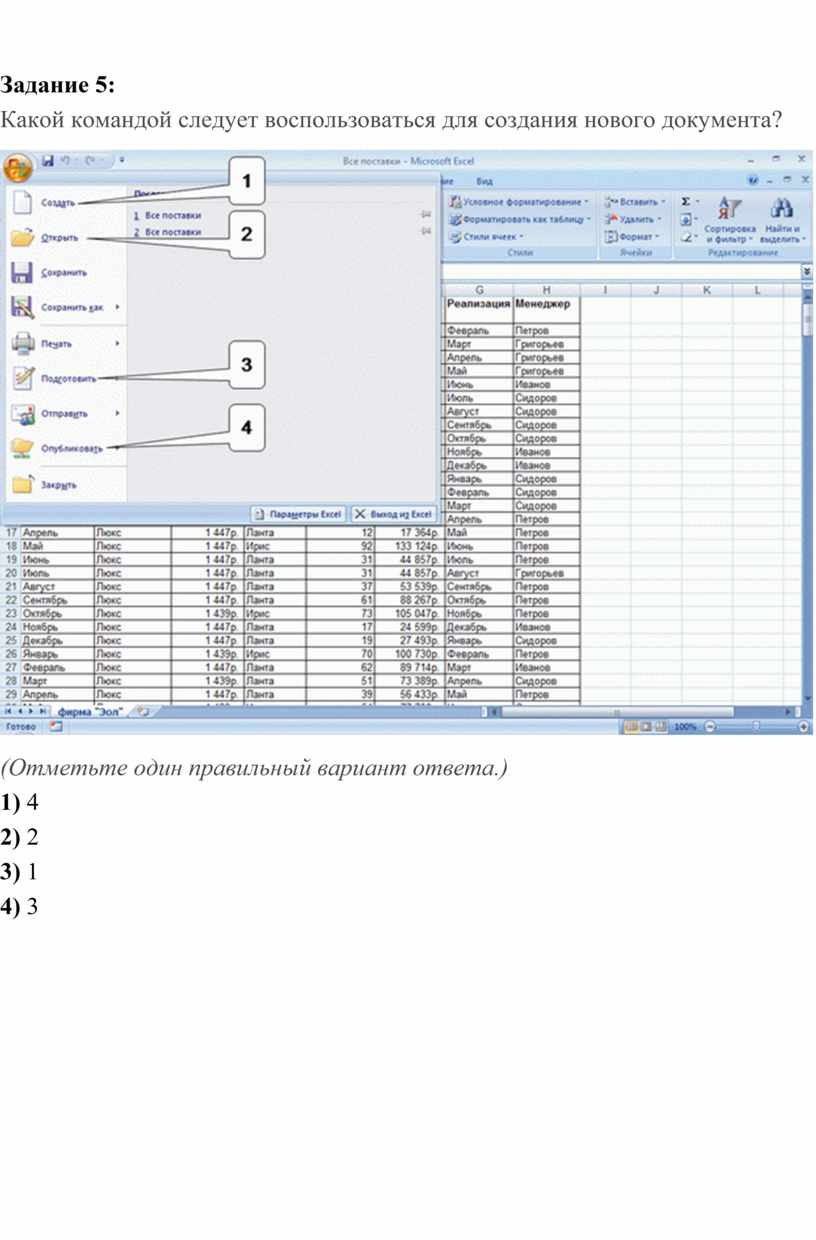Viewport: 816px width, 1240px height.
Task: Open Customize Quick Access Toolbar arrow
Action: [121, 161]
